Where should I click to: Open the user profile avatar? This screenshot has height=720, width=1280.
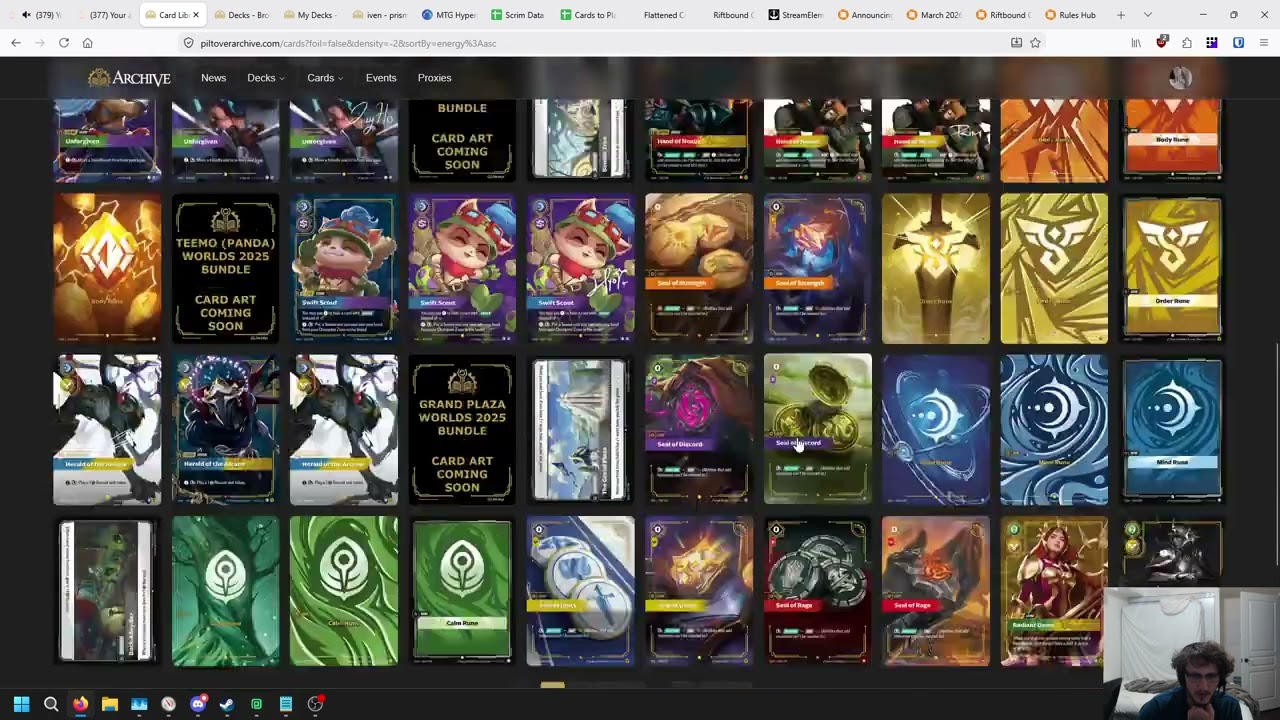tap(1180, 78)
